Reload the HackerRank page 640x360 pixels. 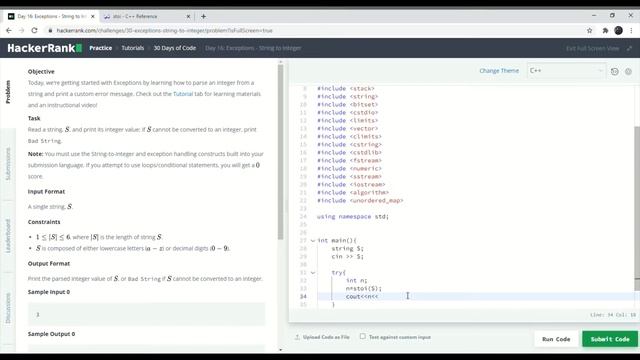(x=34, y=31)
